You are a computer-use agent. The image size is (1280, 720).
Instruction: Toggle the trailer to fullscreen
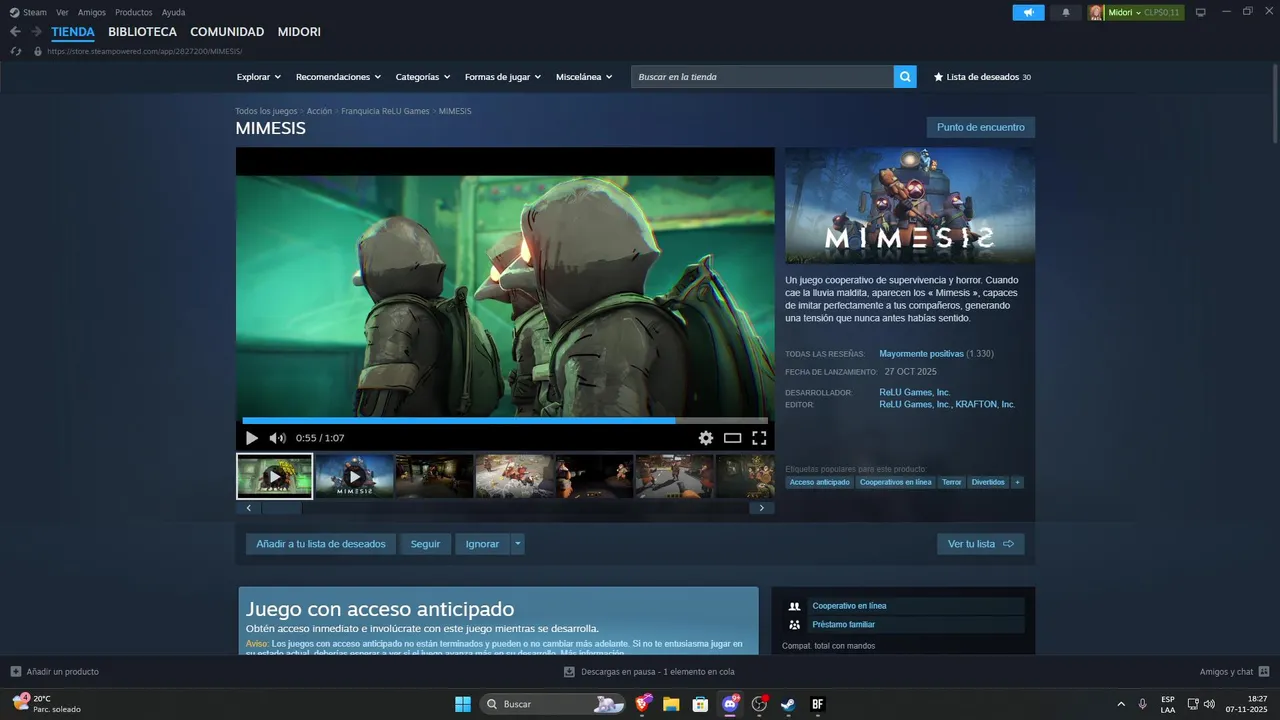(759, 438)
